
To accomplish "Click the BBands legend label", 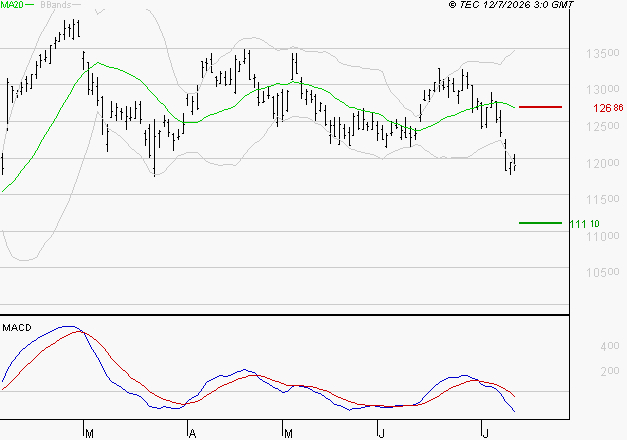I will tap(56, 5).
